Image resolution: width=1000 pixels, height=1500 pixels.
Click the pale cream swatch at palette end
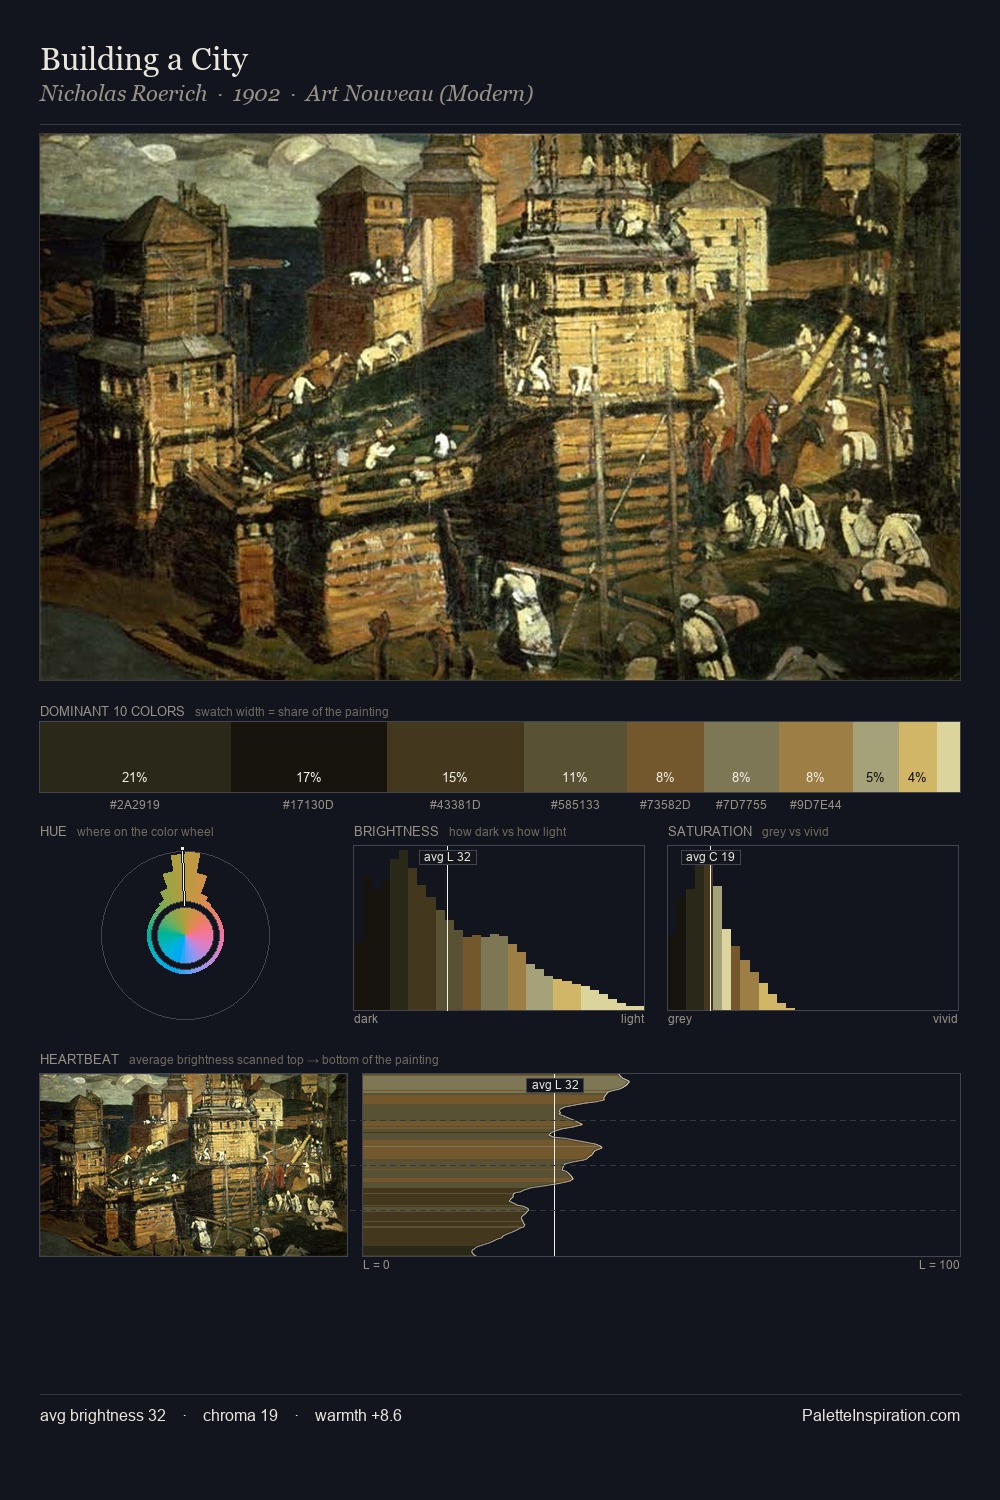[948, 757]
